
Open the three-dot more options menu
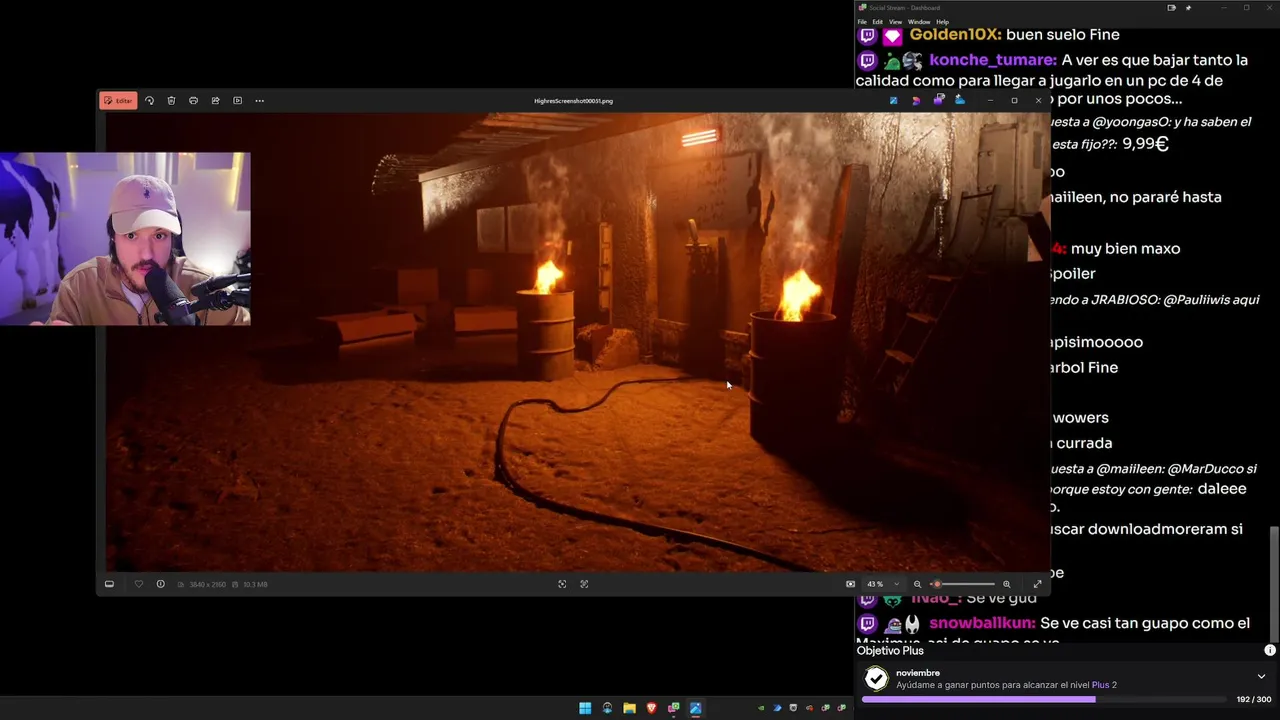click(x=259, y=101)
